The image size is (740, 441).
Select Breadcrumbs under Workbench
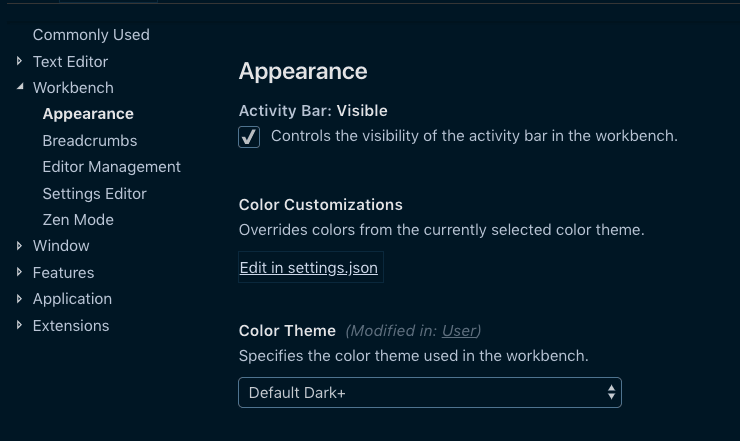[x=90, y=141]
